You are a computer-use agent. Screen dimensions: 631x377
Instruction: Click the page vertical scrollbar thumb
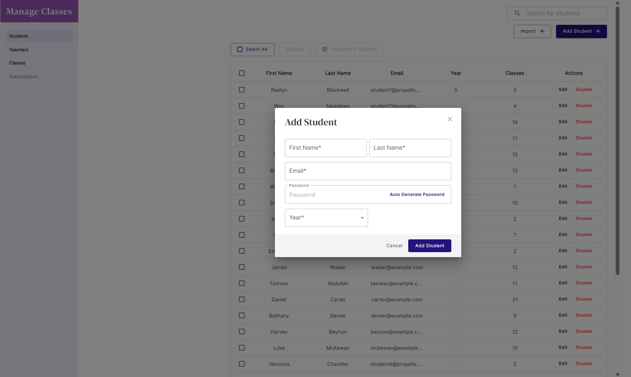[617, 140]
